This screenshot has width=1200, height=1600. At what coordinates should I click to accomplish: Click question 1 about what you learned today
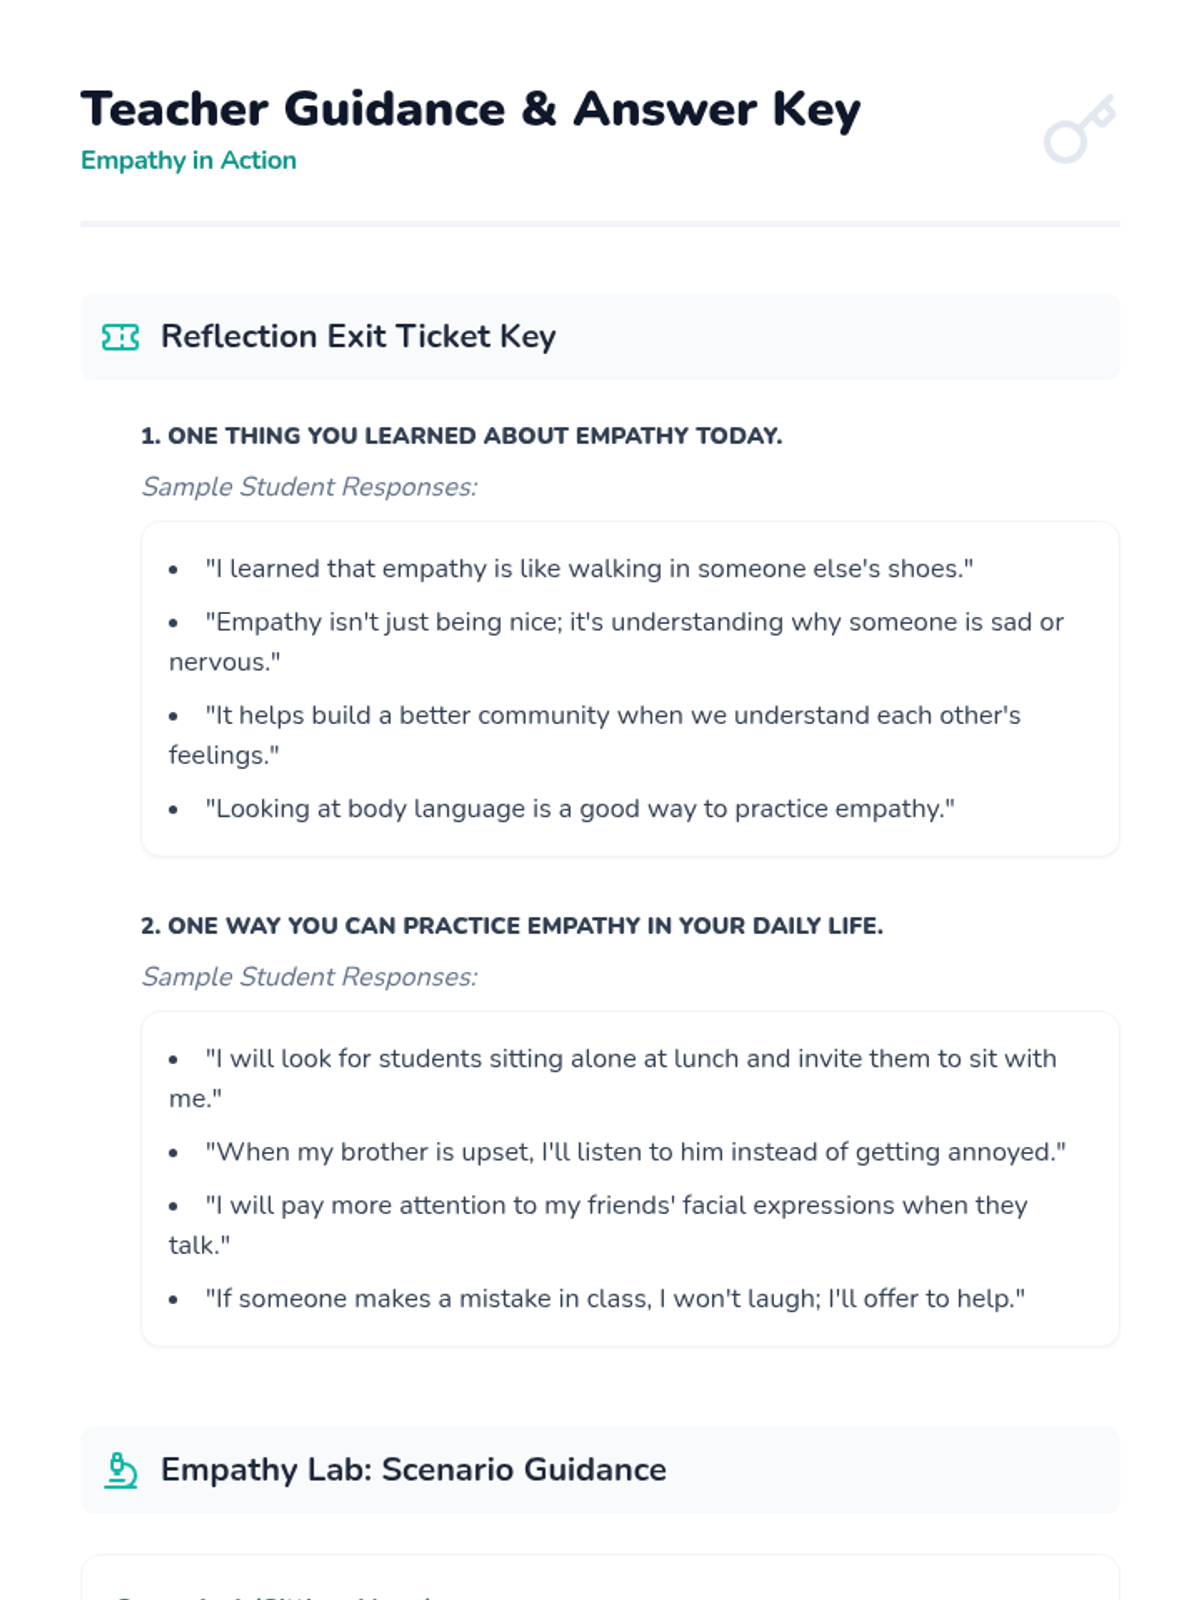click(x=461, y=436)
